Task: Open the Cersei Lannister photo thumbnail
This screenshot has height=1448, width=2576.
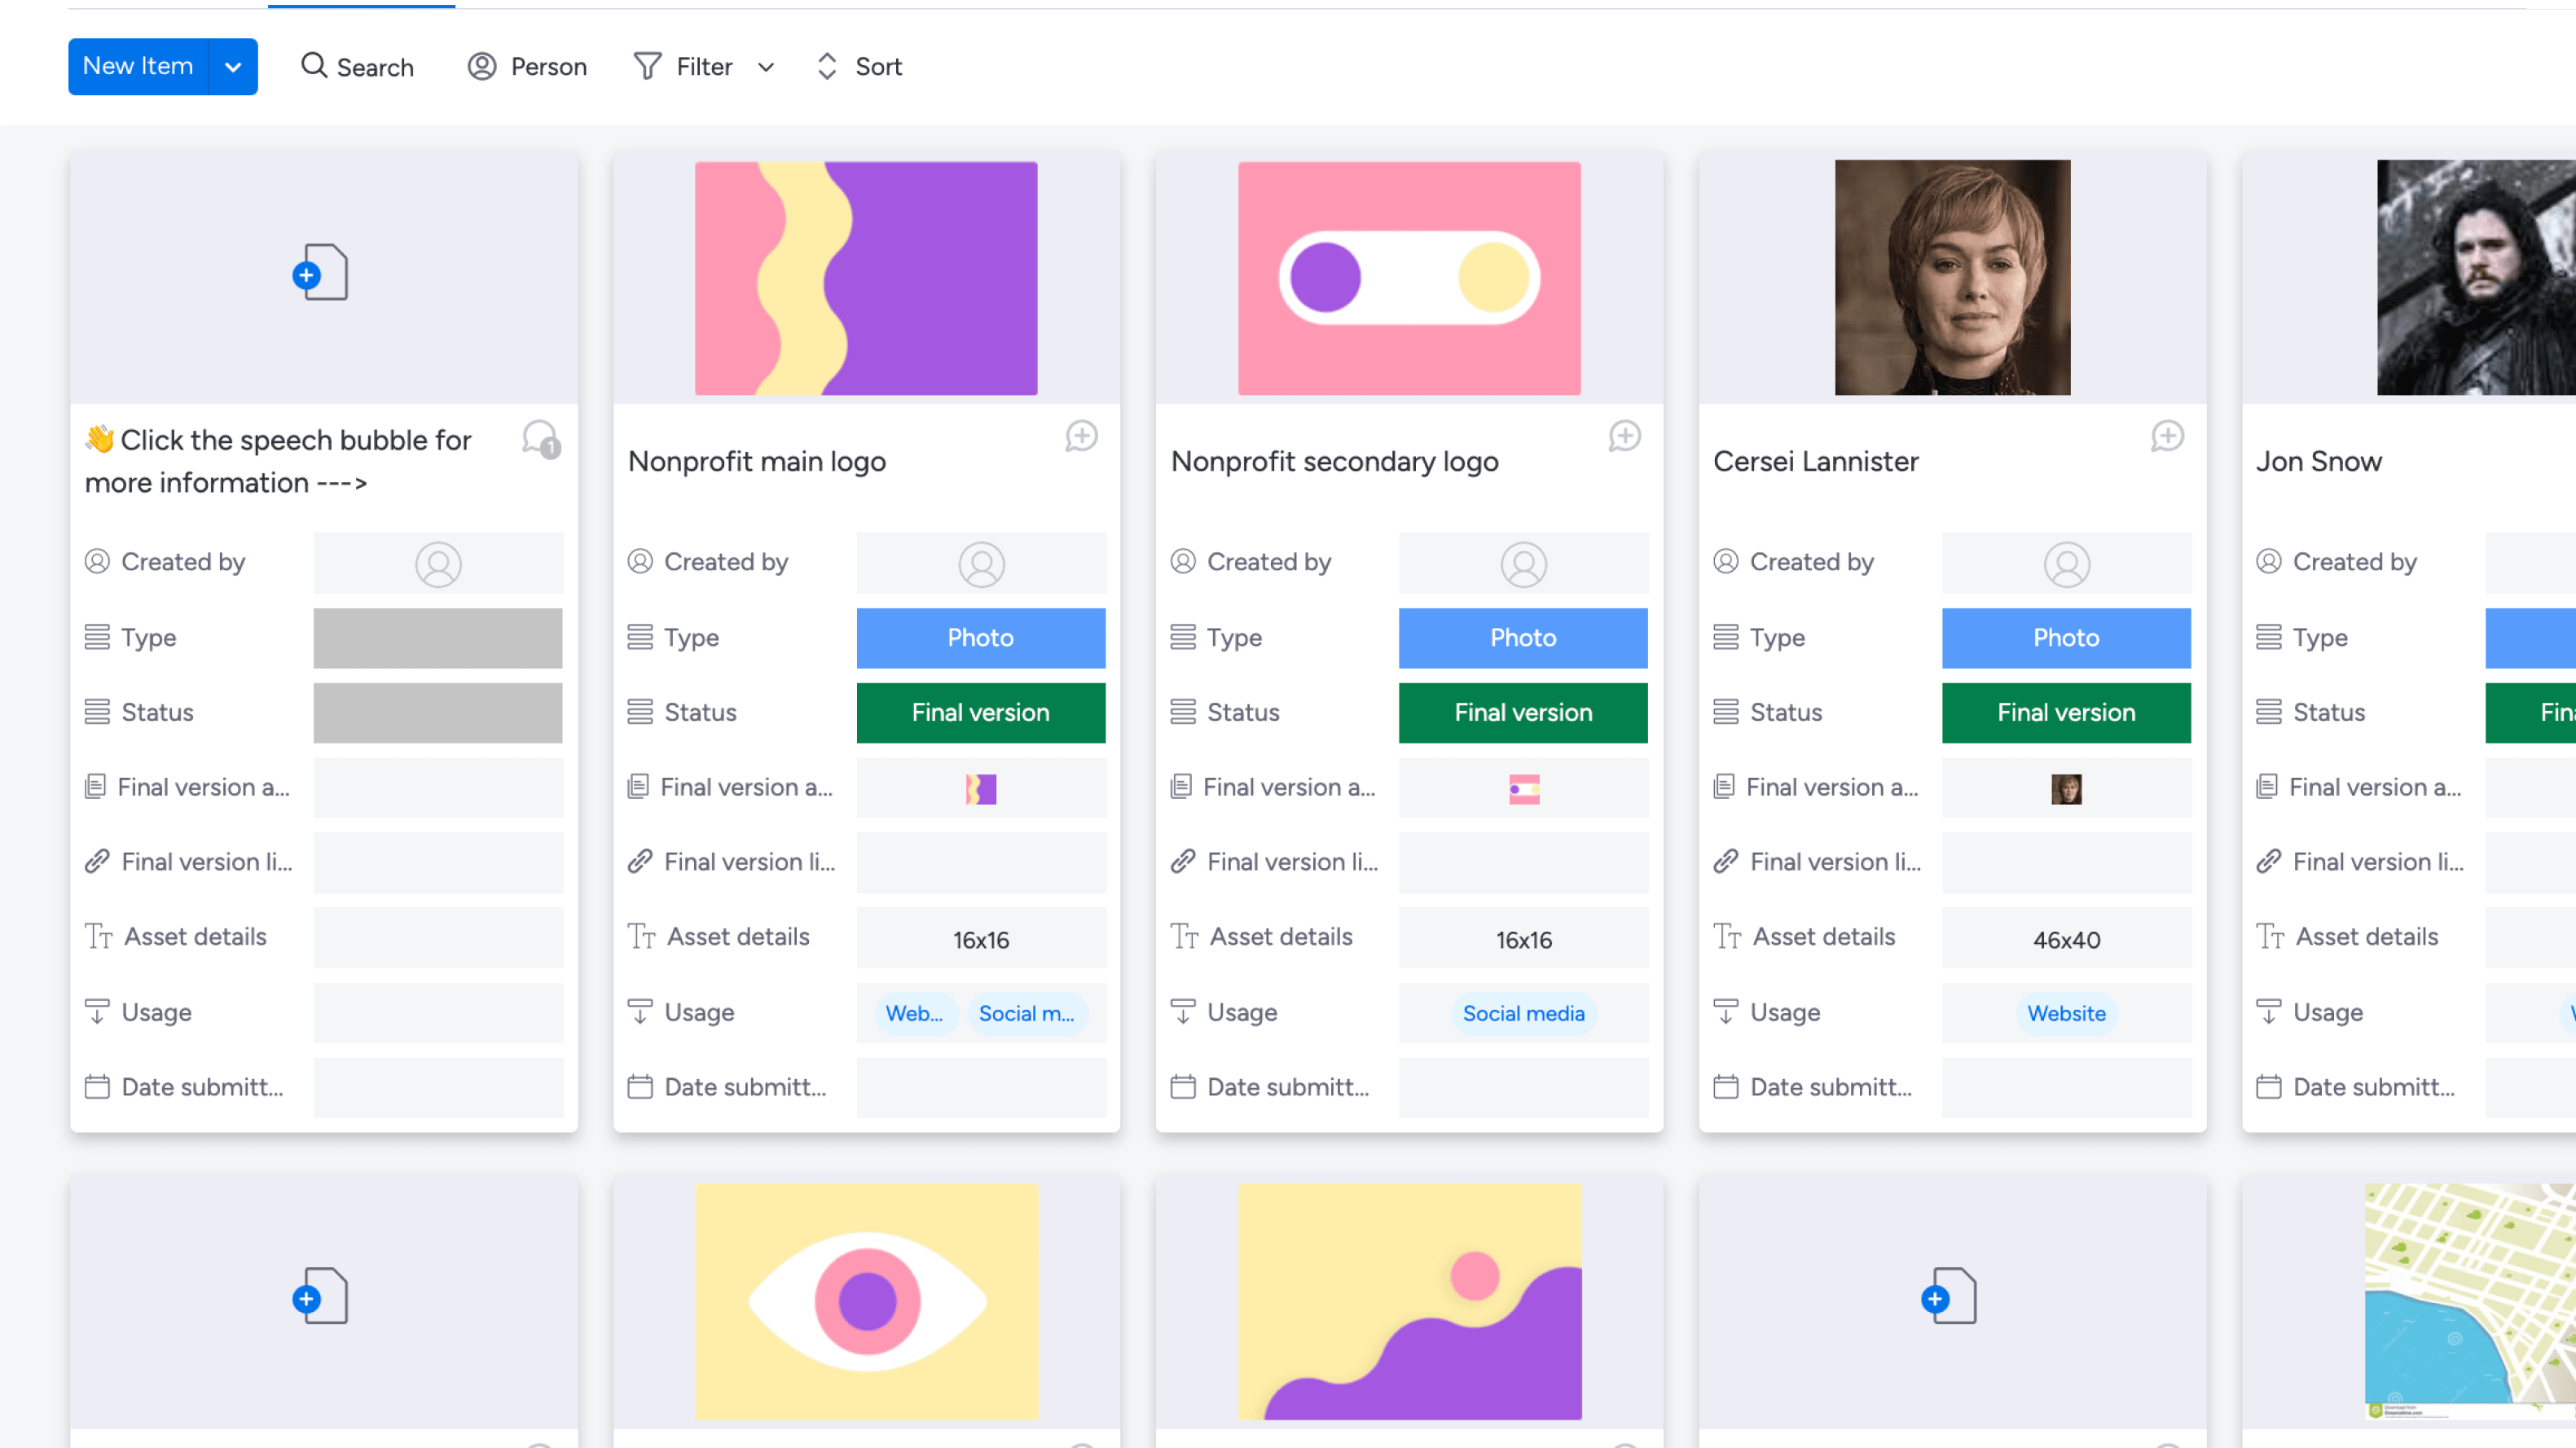Action: 1952,278
